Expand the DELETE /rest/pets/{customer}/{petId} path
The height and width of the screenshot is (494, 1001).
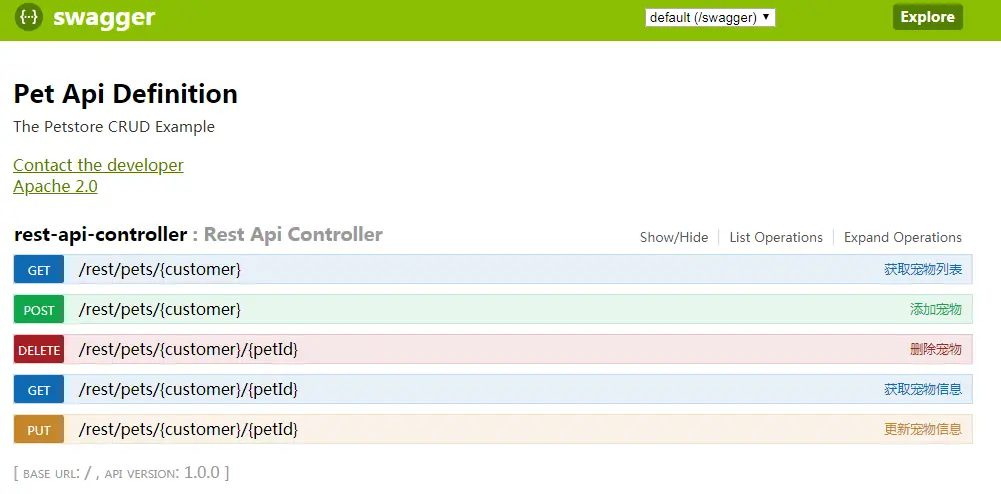pos(188,350)
